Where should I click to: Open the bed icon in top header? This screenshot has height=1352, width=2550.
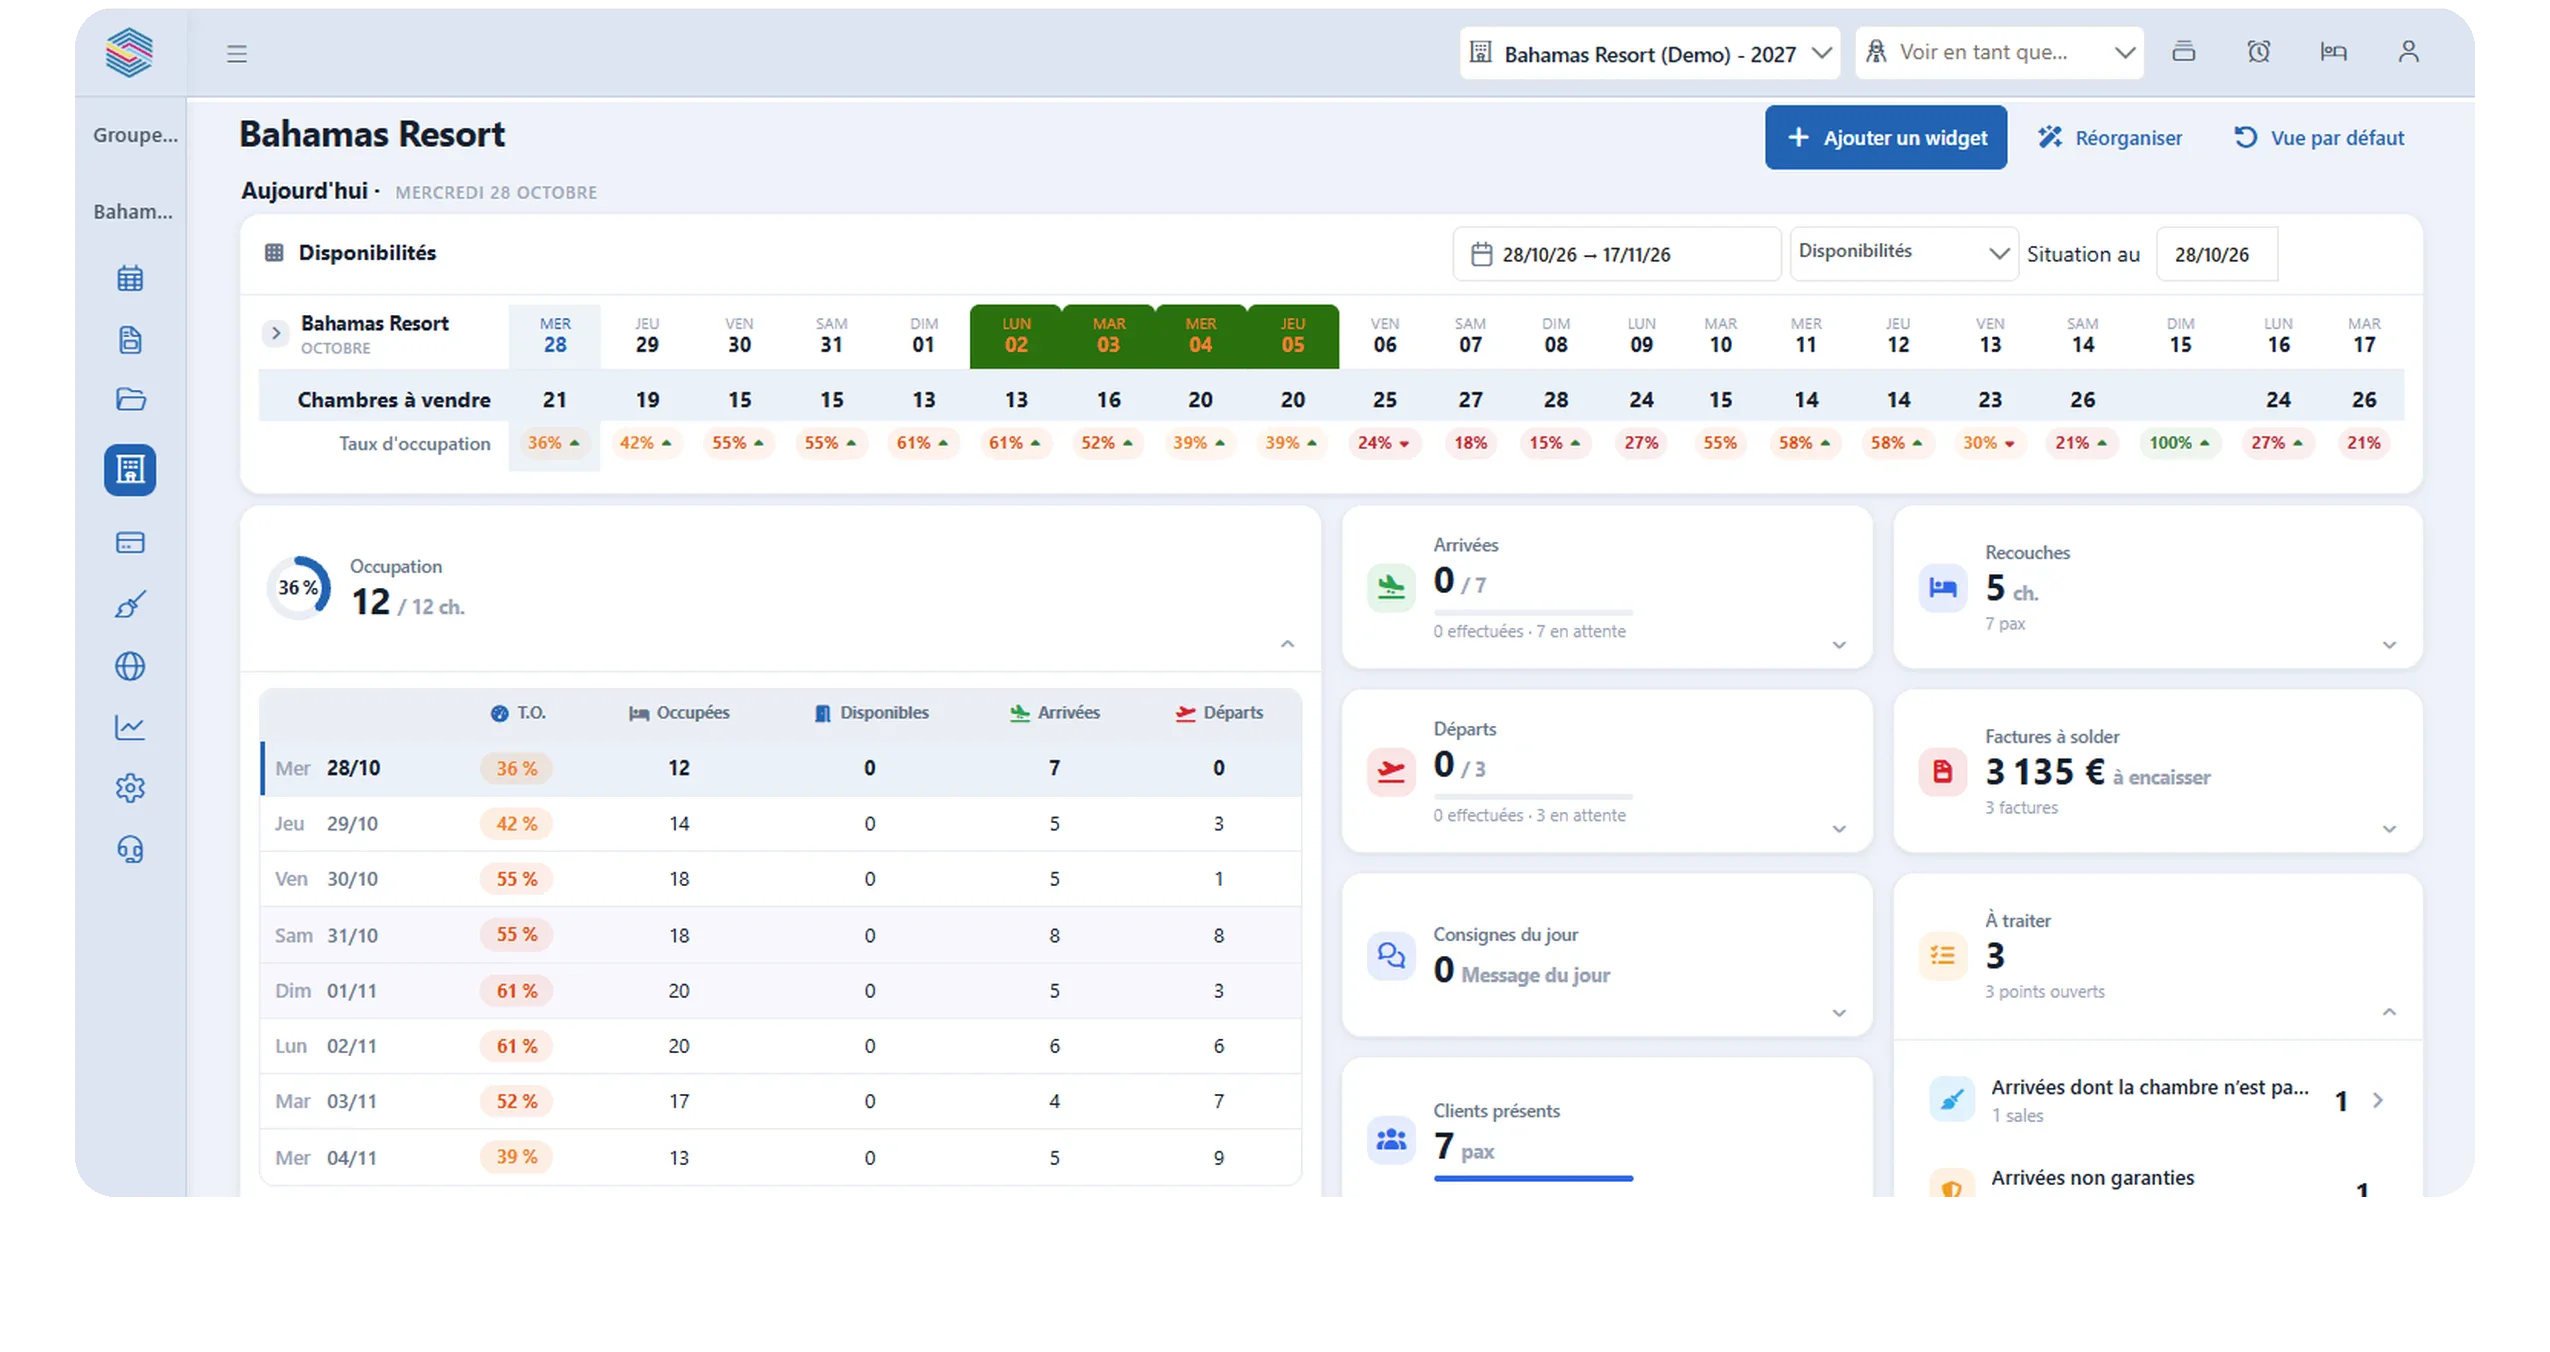point(2333,52)
